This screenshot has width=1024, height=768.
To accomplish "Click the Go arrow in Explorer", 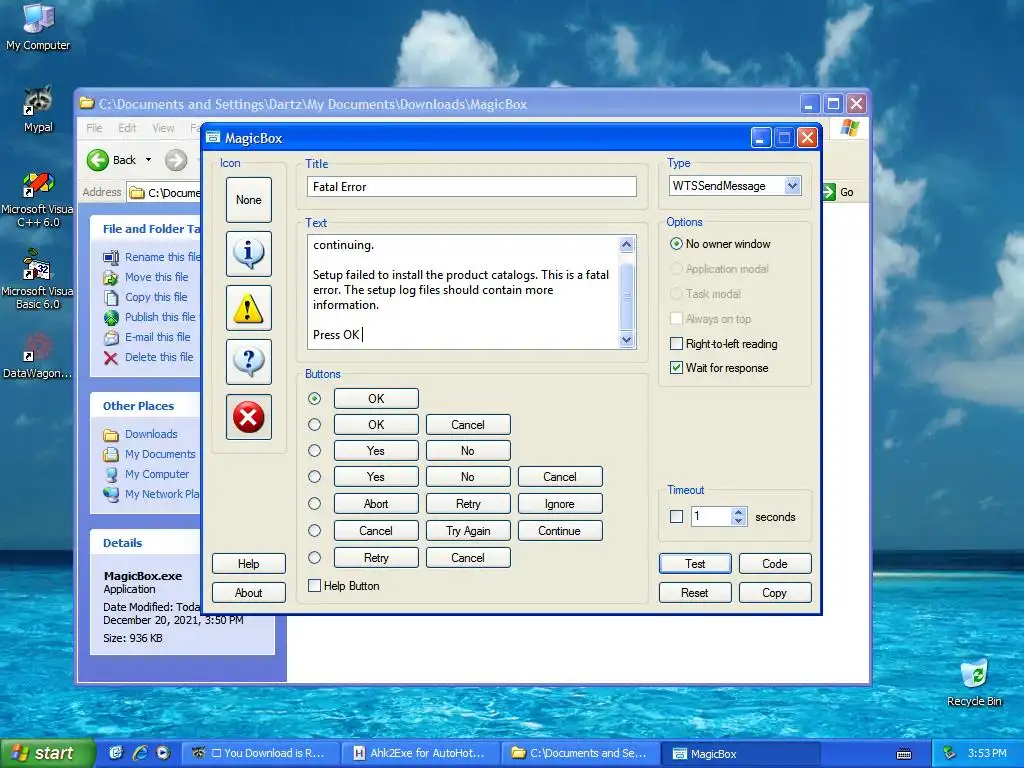I will pyautogui.click(x=829, y=192).
